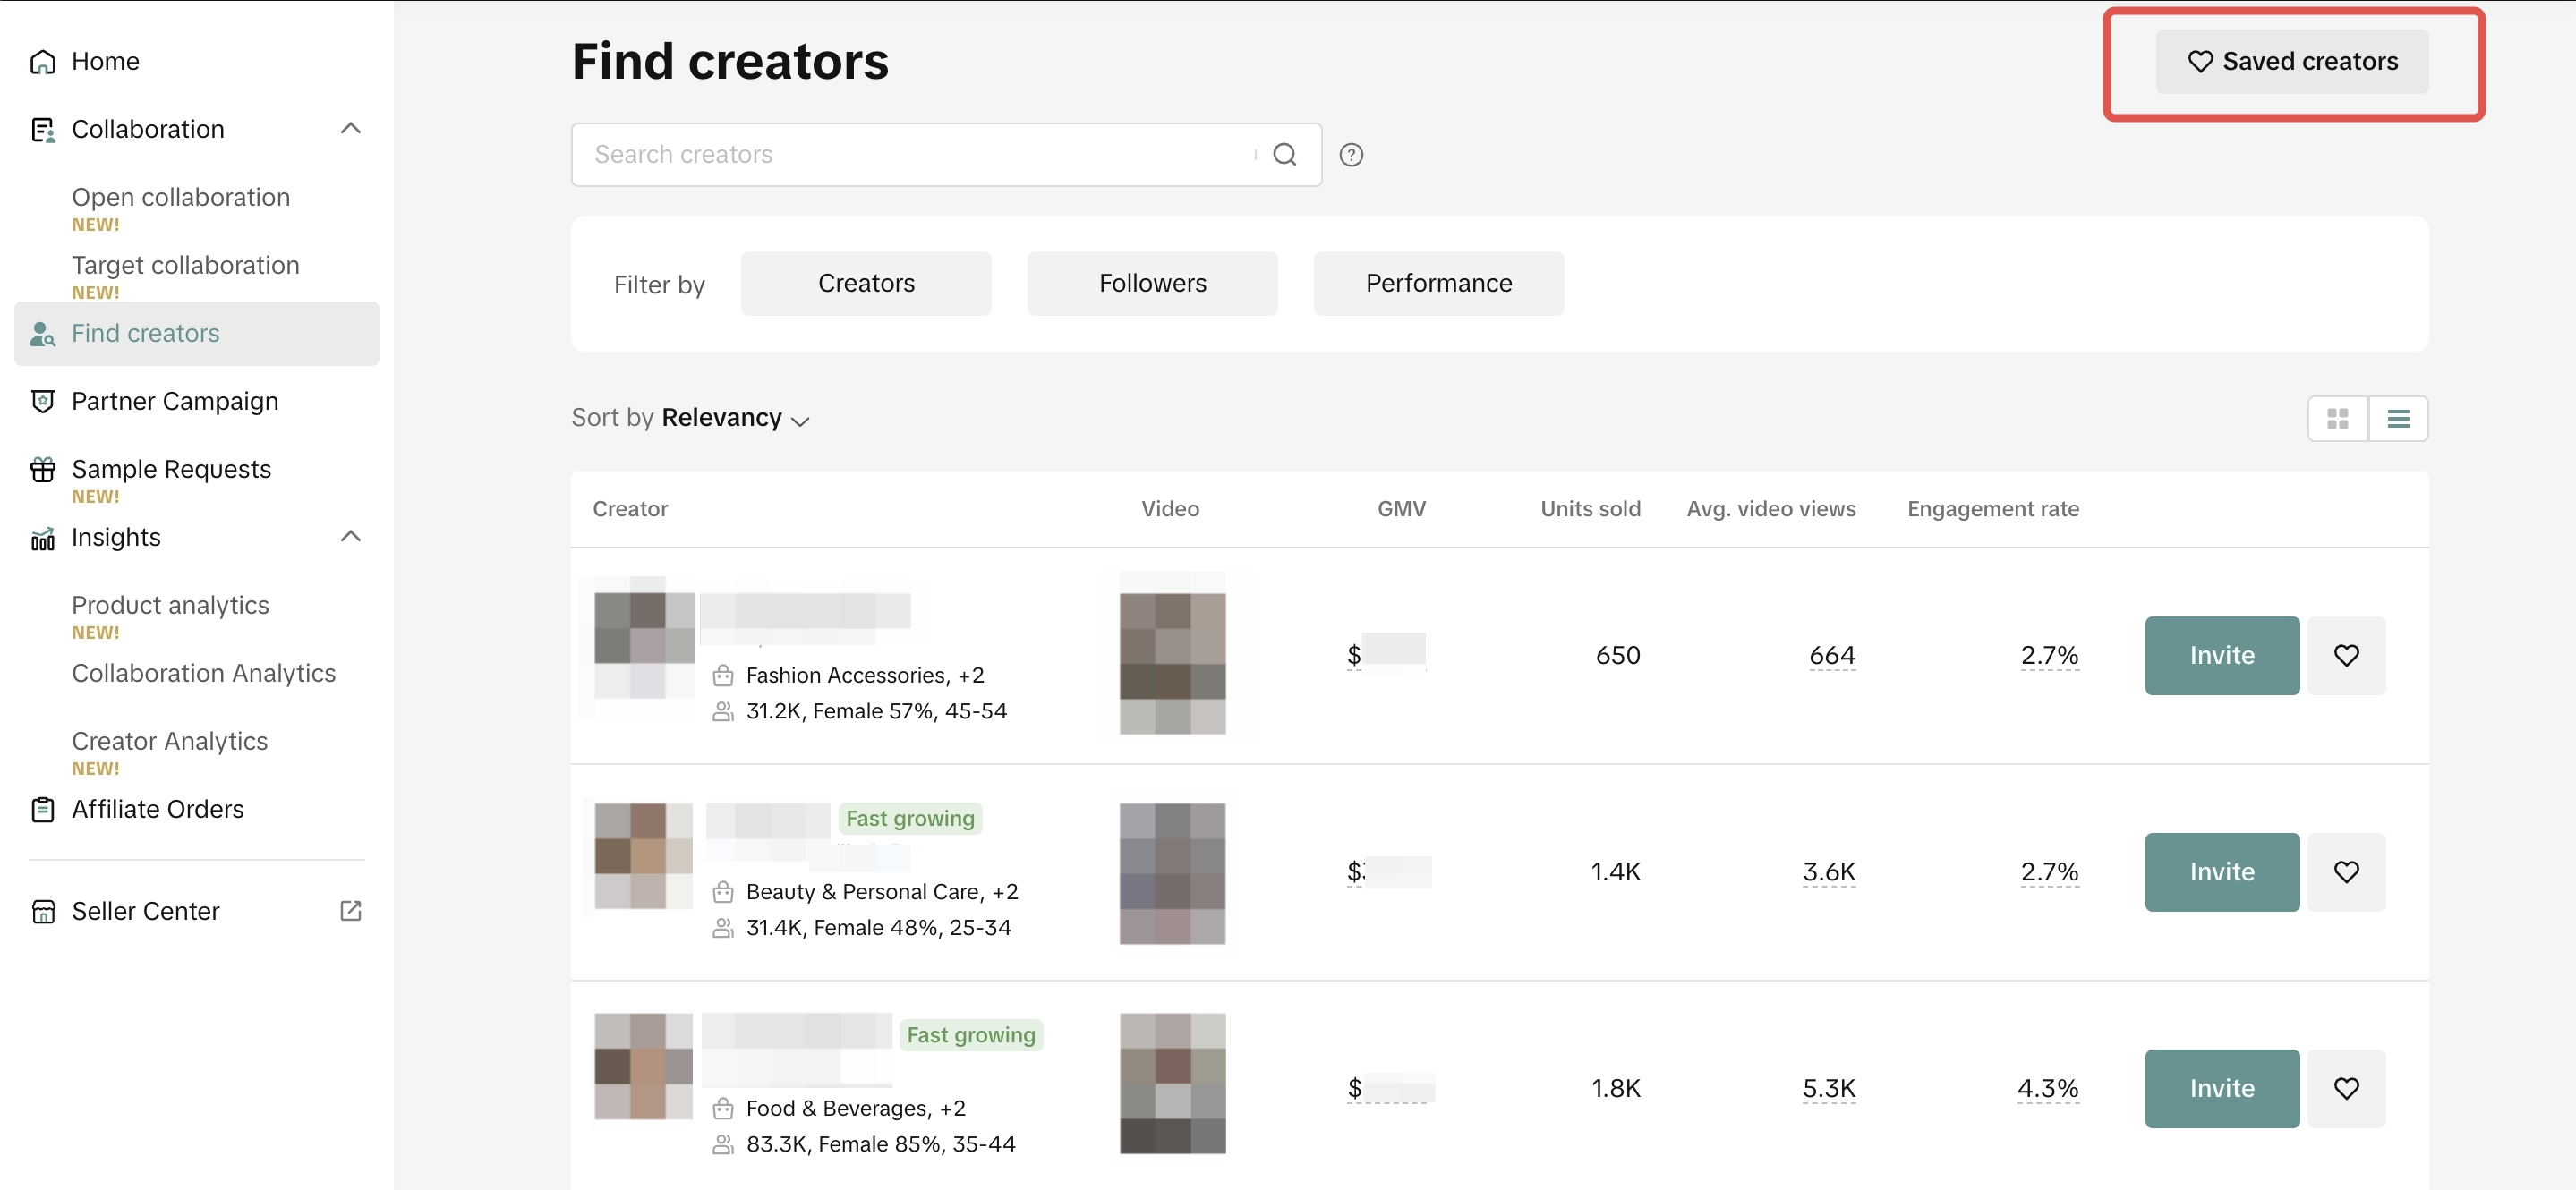Switch to list view layout
Image resolution: width=2576 pixels, height=1190 pixels.
pos(2397,418)
